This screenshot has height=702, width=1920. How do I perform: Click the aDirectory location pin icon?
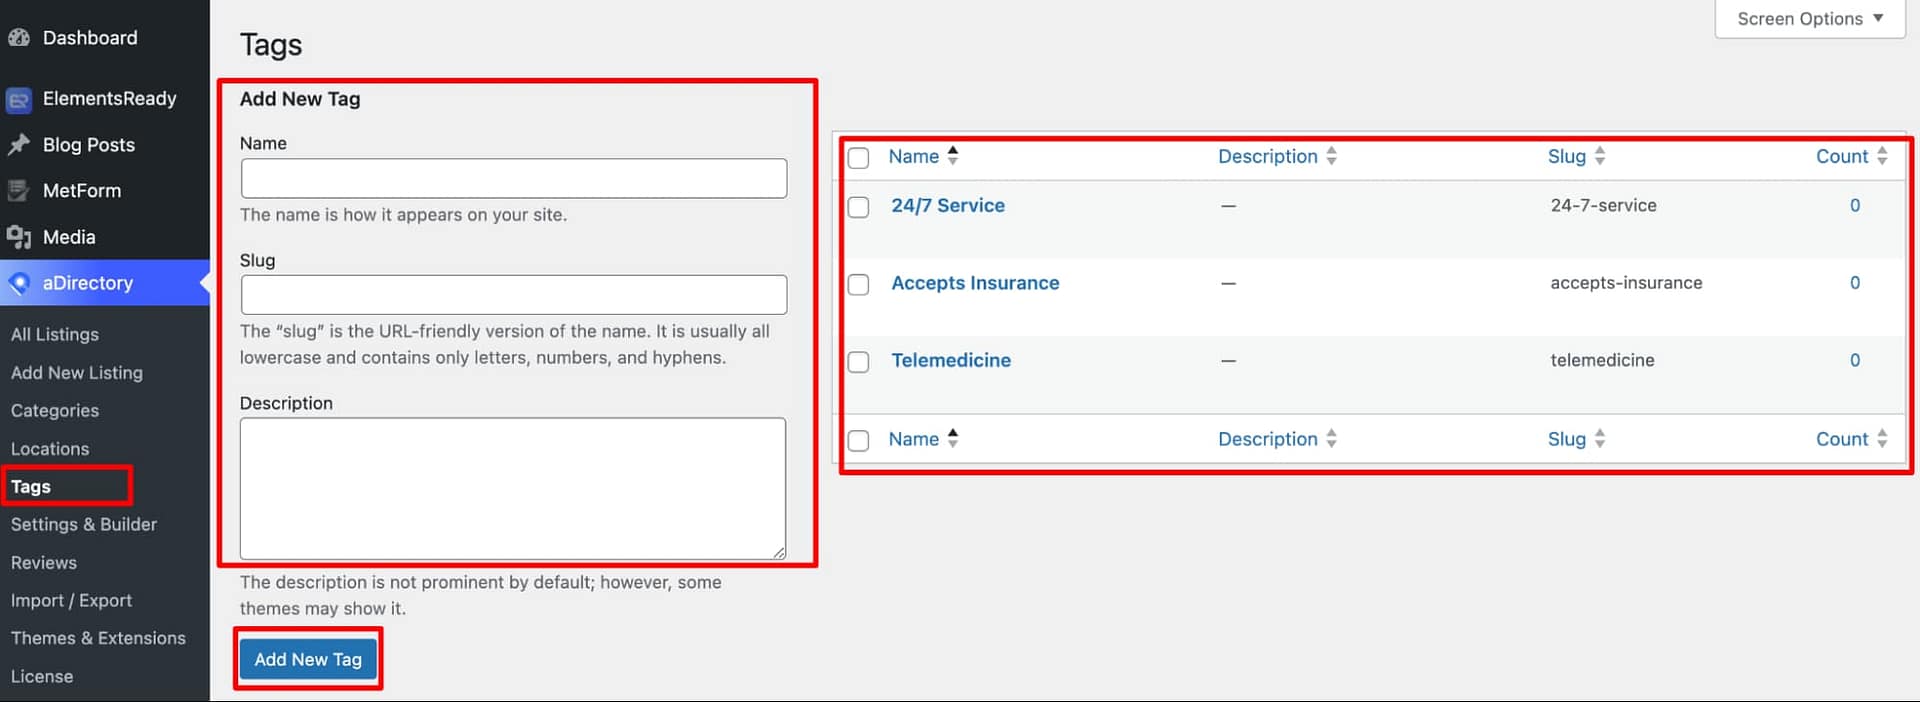pyautogui.click(x=19, y=283)
